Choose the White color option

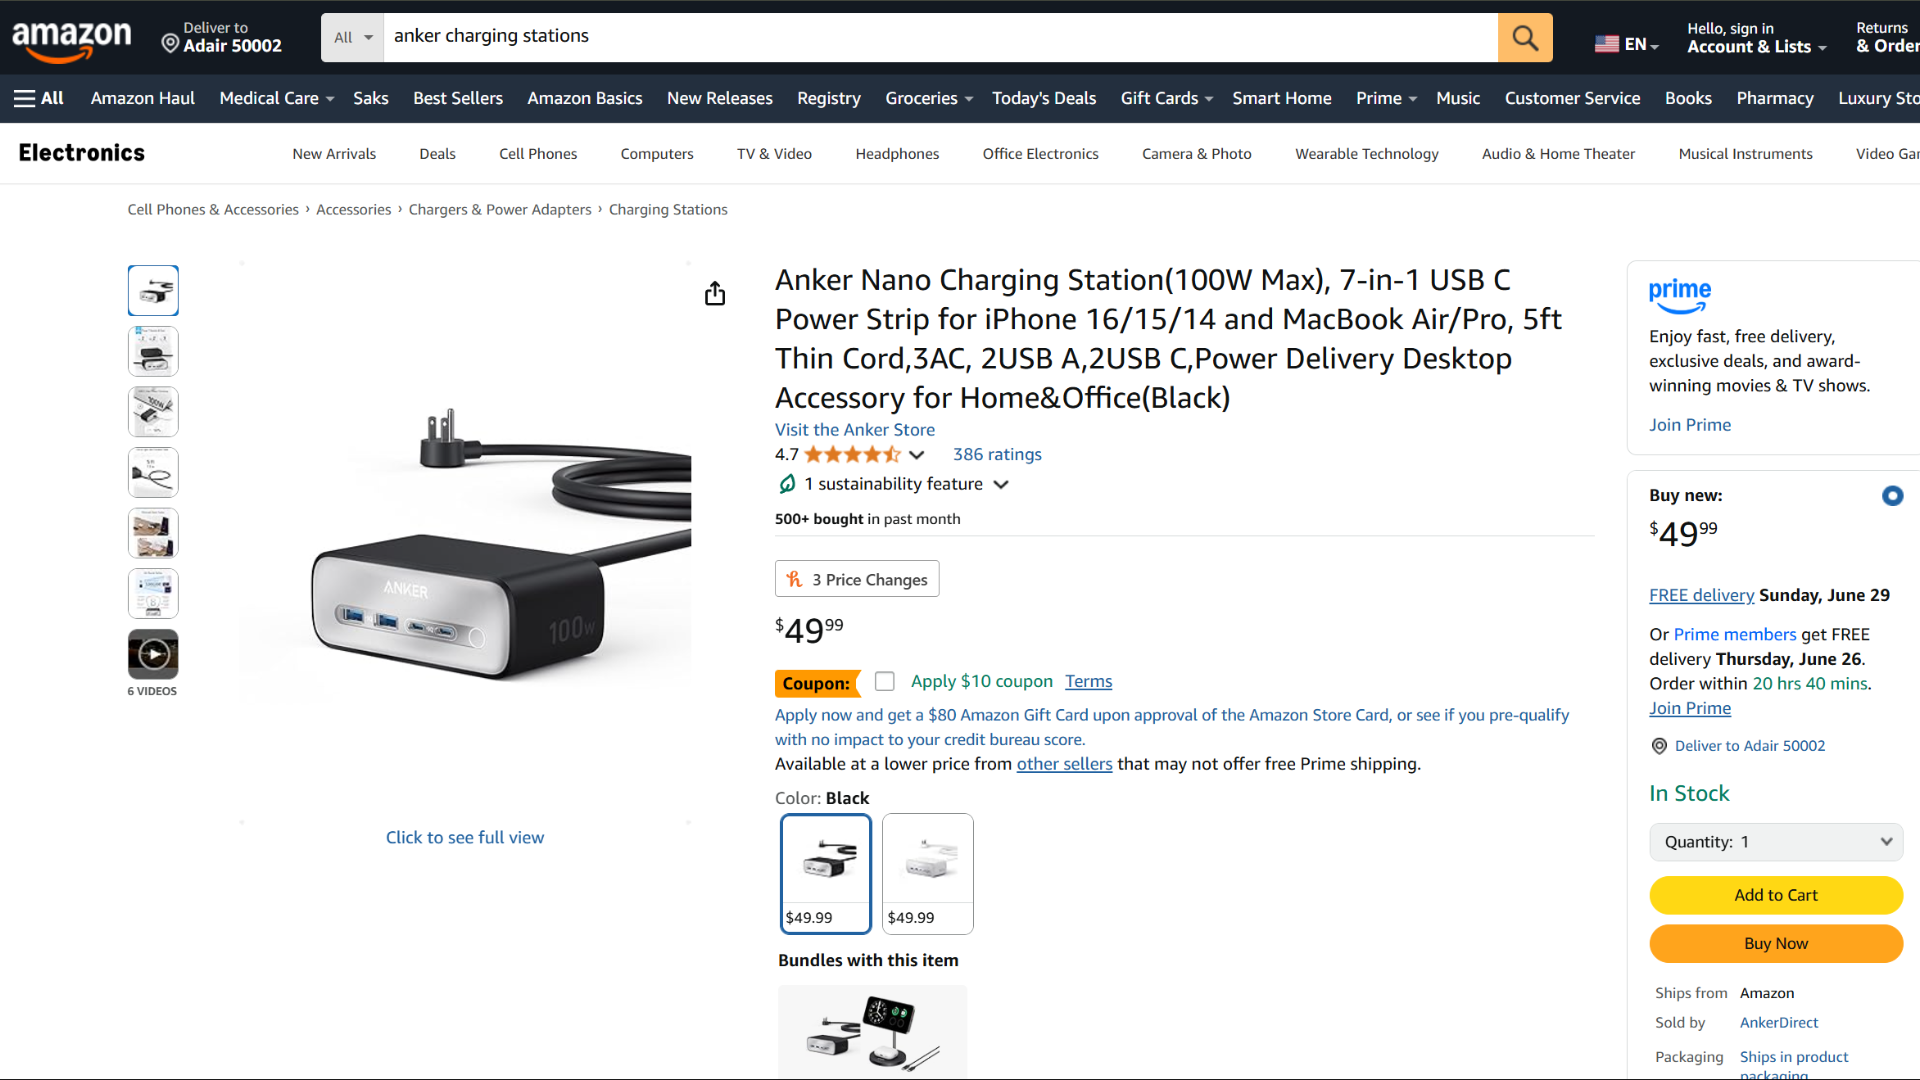coord(928,874)
